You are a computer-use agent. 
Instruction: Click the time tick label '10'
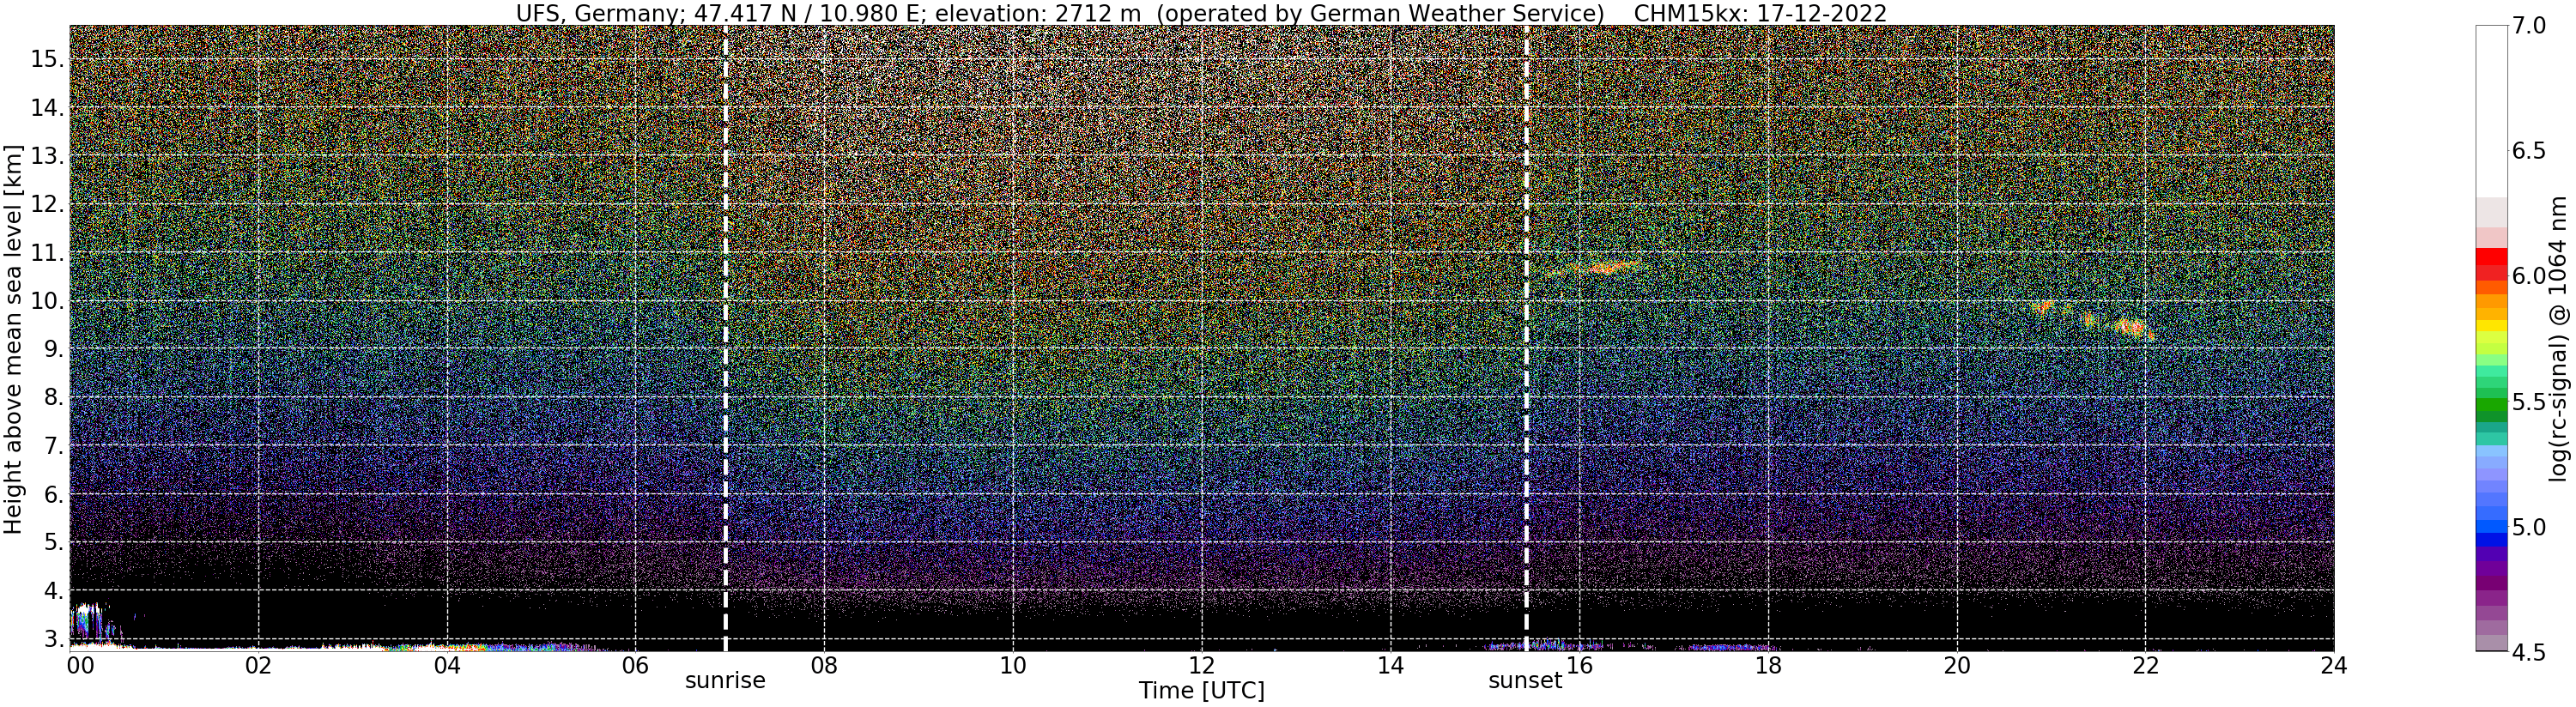pos(1013,666)
